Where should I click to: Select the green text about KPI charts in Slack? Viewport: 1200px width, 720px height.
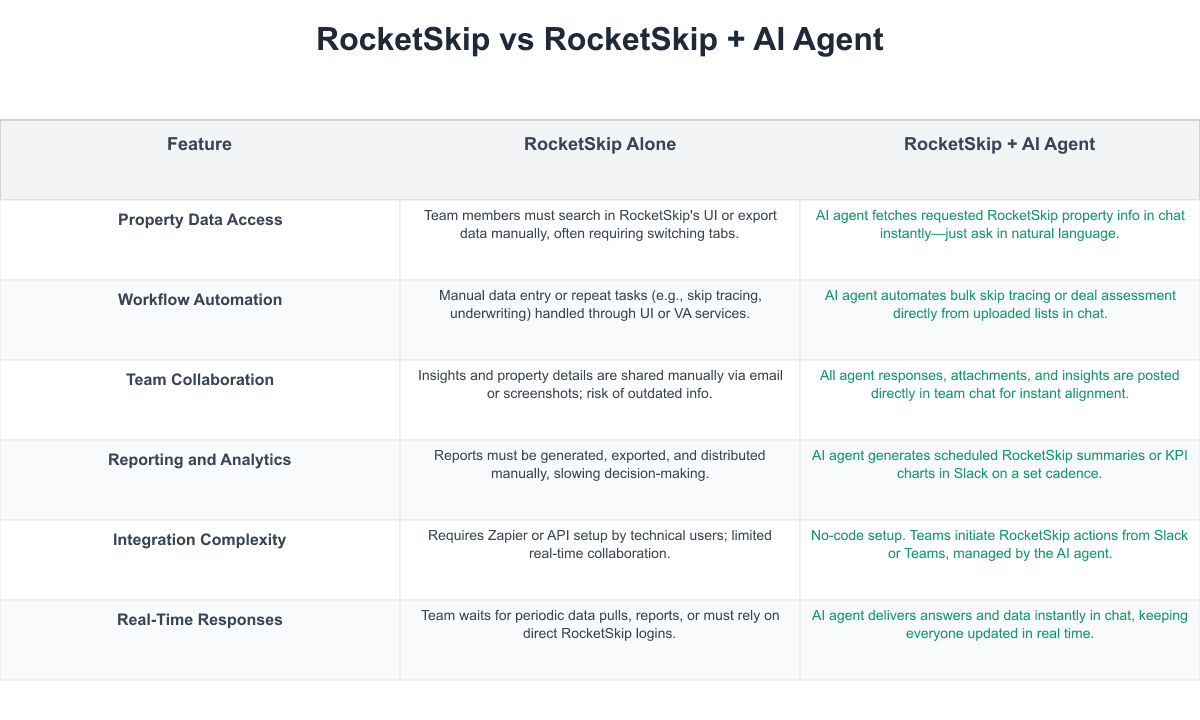pos(1000,464)
